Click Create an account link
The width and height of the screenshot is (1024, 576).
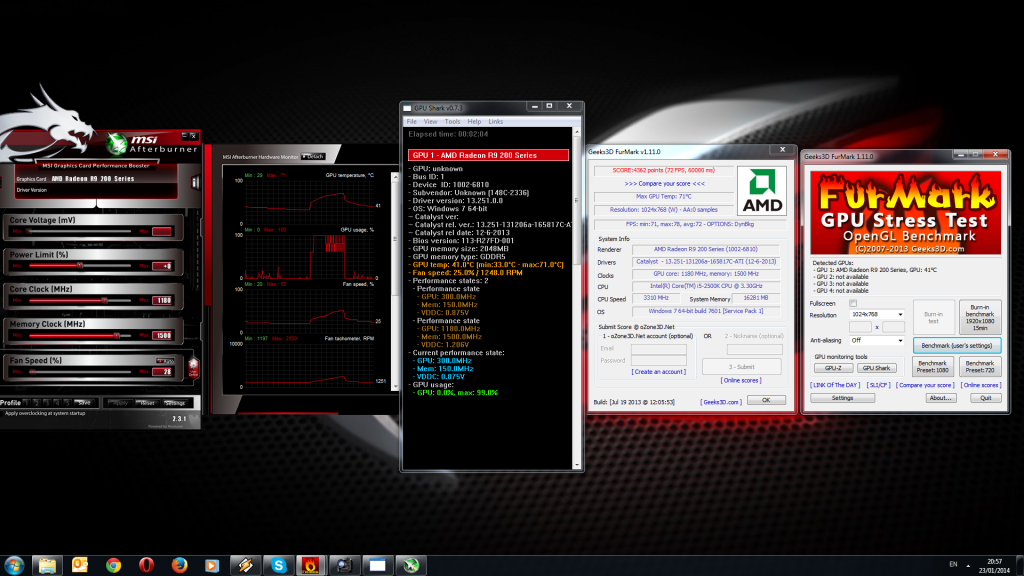point(658,372)
